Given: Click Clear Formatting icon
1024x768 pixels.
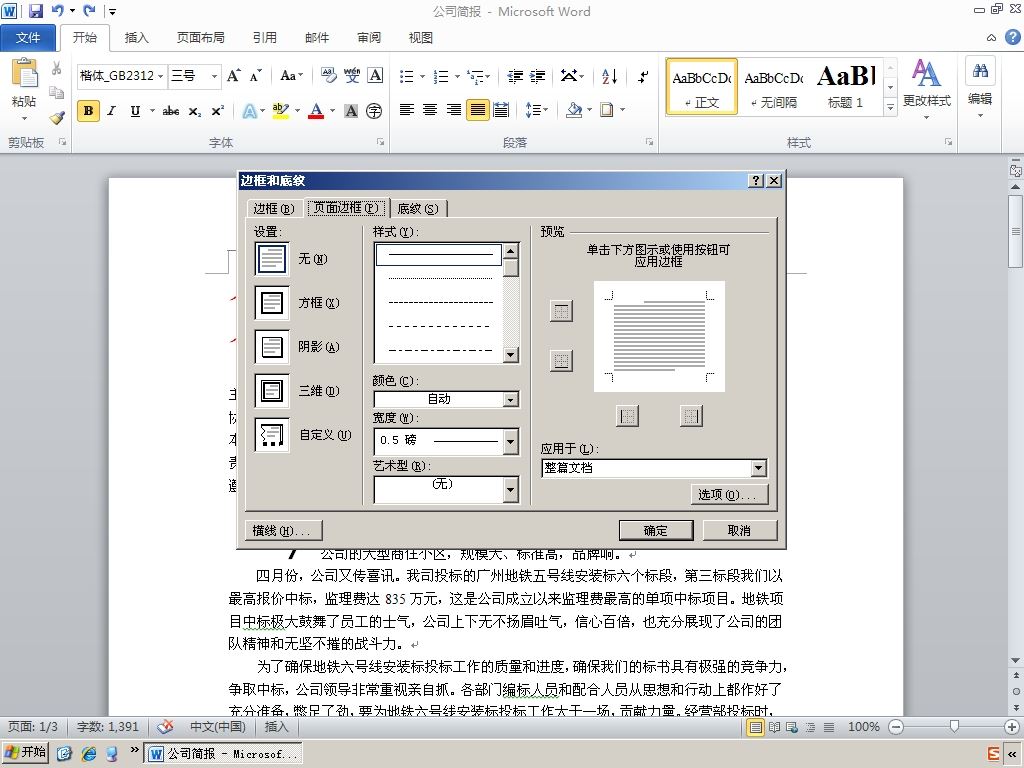Looking at the screenshot, I should click(328, 76).
